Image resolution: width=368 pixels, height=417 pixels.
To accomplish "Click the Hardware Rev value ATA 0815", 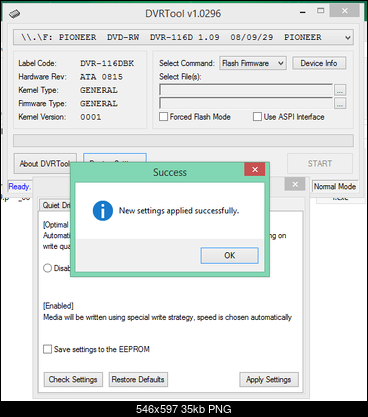I will [101, 77].
